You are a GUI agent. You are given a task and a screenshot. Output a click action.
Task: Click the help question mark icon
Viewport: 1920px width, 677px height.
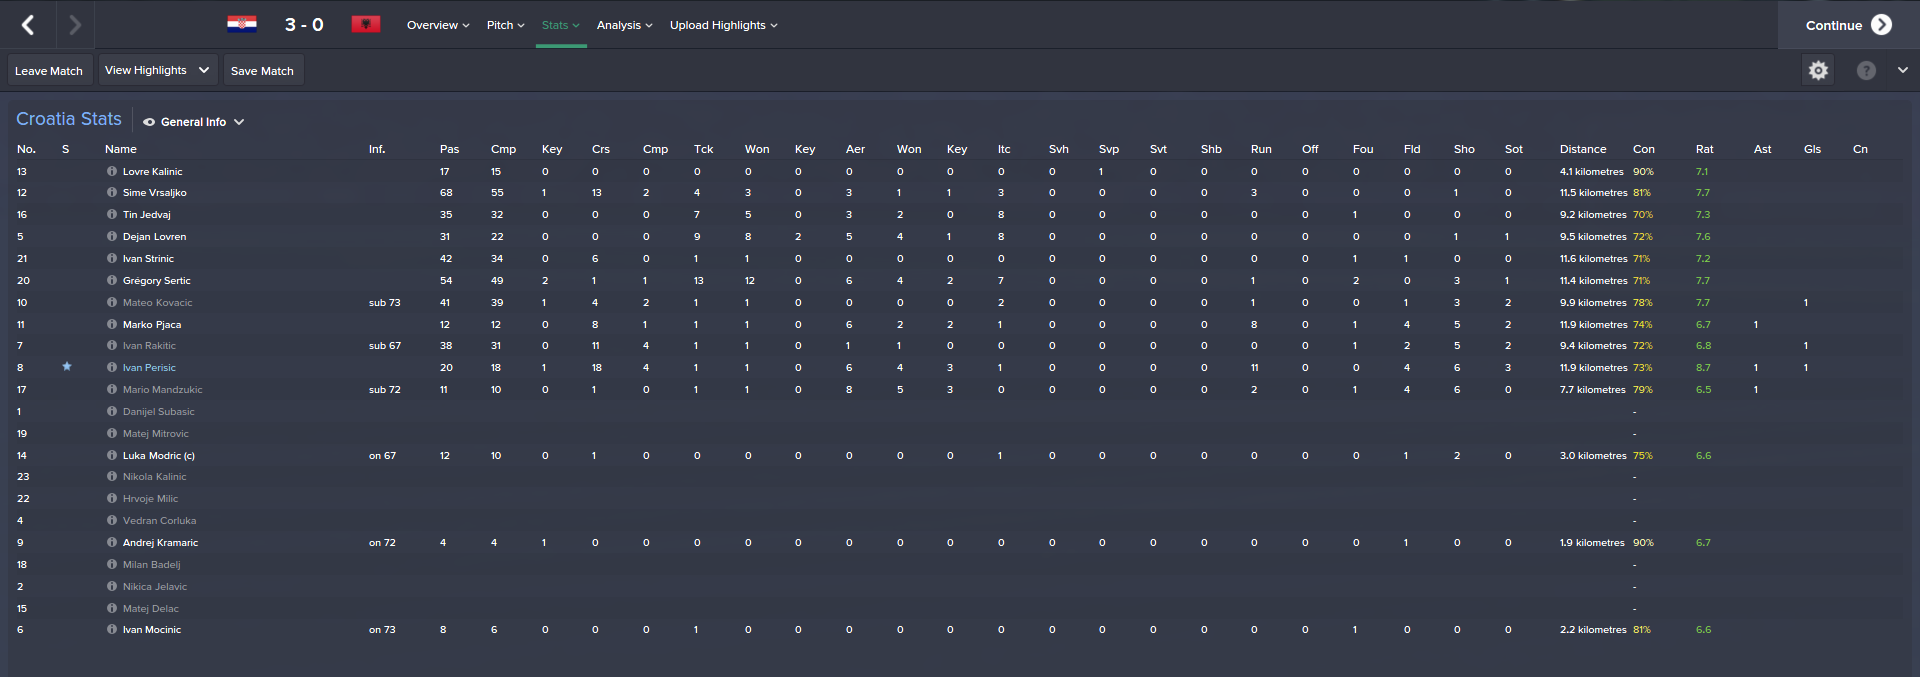[1866, 70]
